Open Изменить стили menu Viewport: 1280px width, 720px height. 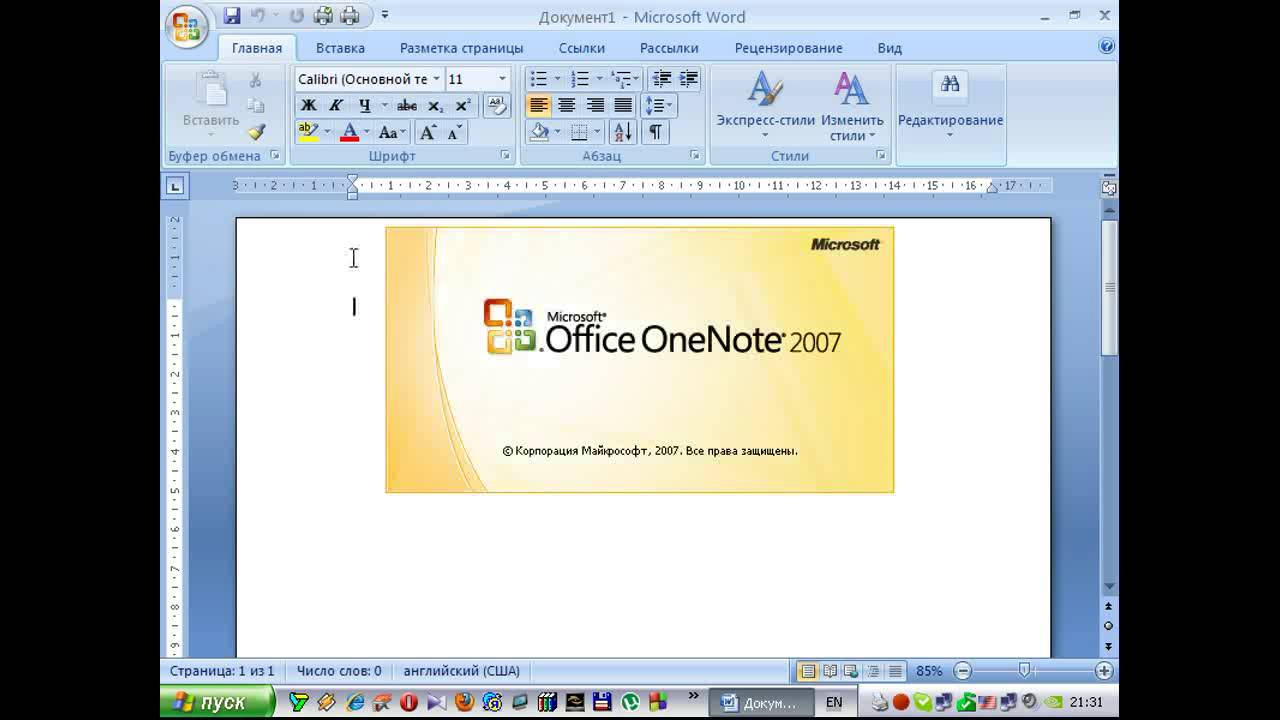pyautogui.click(x=852, y=106)
